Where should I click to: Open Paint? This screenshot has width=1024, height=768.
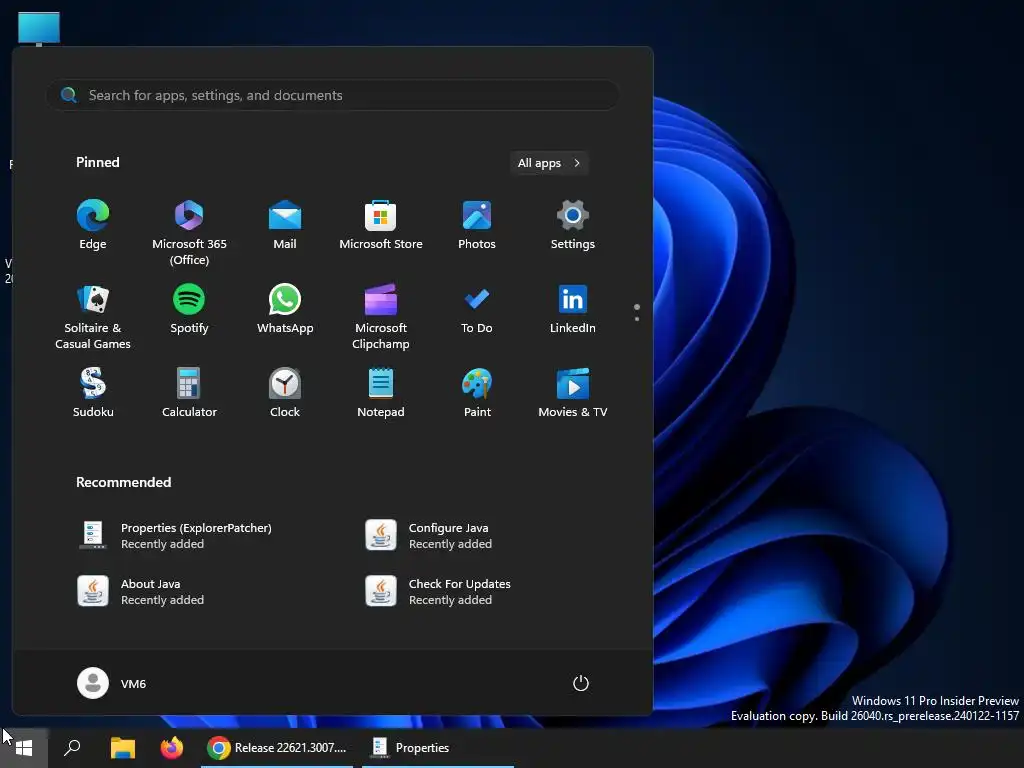(x=477, y=393)
